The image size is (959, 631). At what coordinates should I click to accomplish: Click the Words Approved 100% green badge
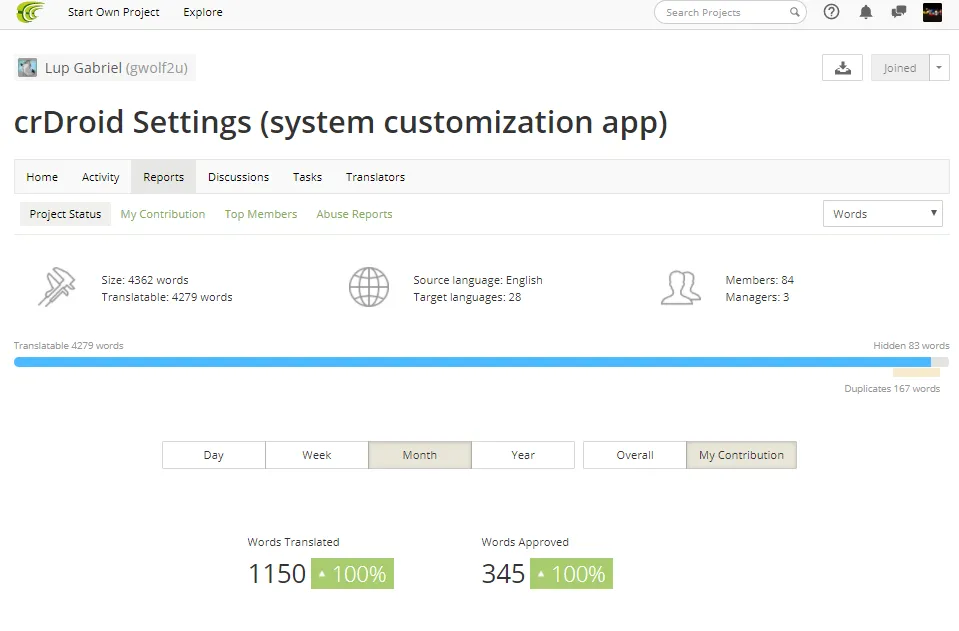pos(571,574)
